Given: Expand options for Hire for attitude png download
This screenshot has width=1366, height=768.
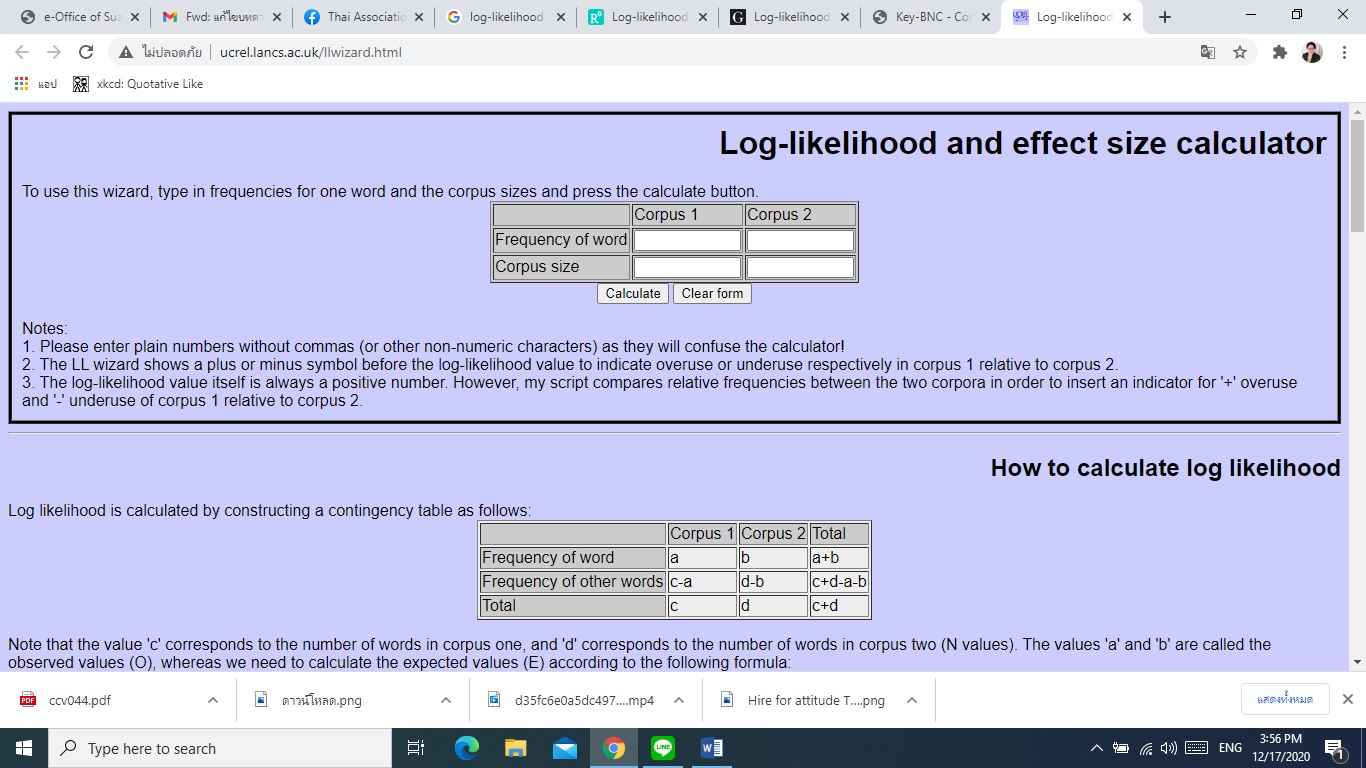Looking at the screenshot, I should tap(912, 700).
